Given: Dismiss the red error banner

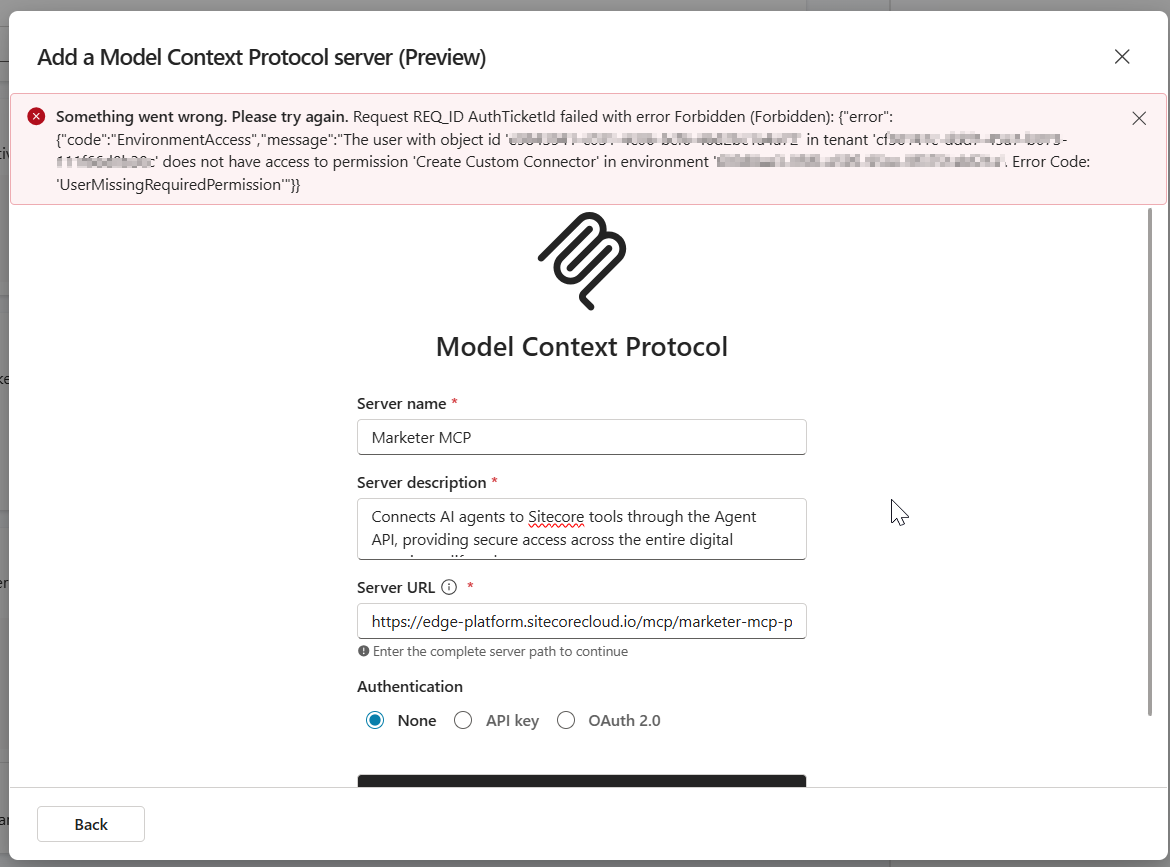Looking at the screenshot, I should (1139, 118).
